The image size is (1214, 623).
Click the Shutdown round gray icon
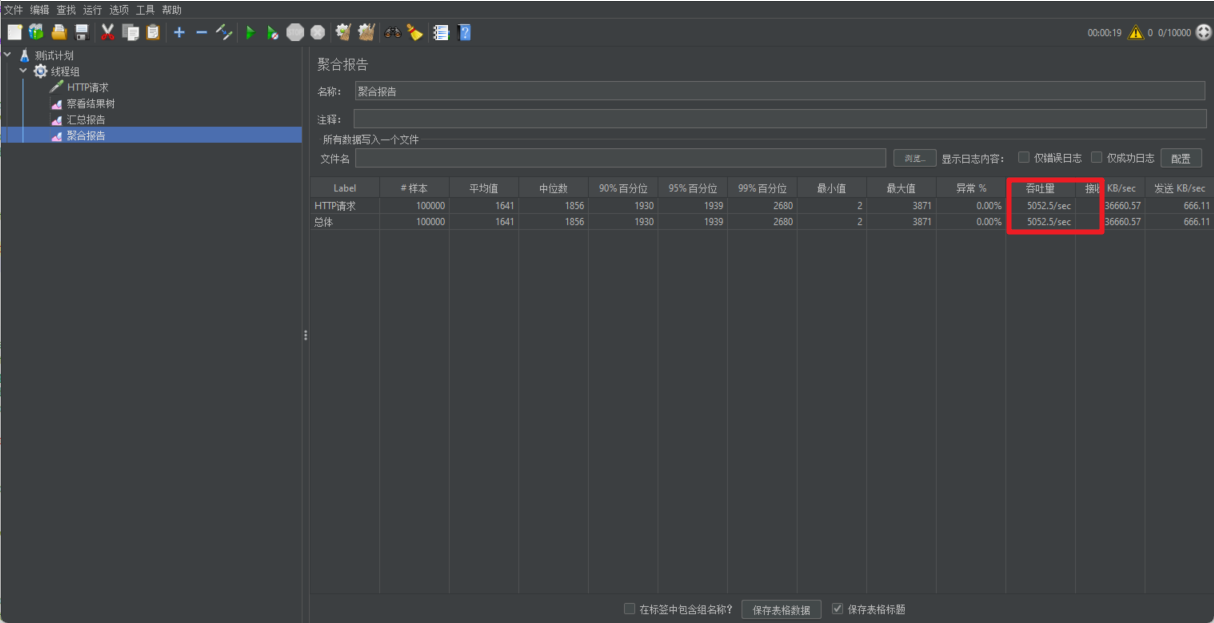click(317, 32)
